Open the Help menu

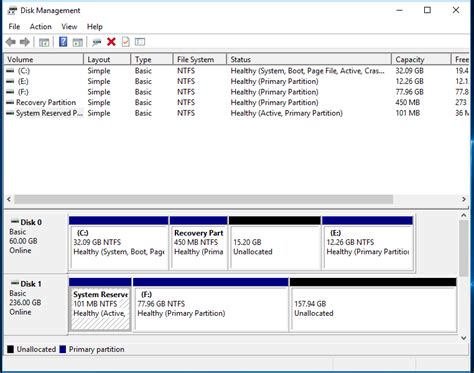[x=95, y=27]
